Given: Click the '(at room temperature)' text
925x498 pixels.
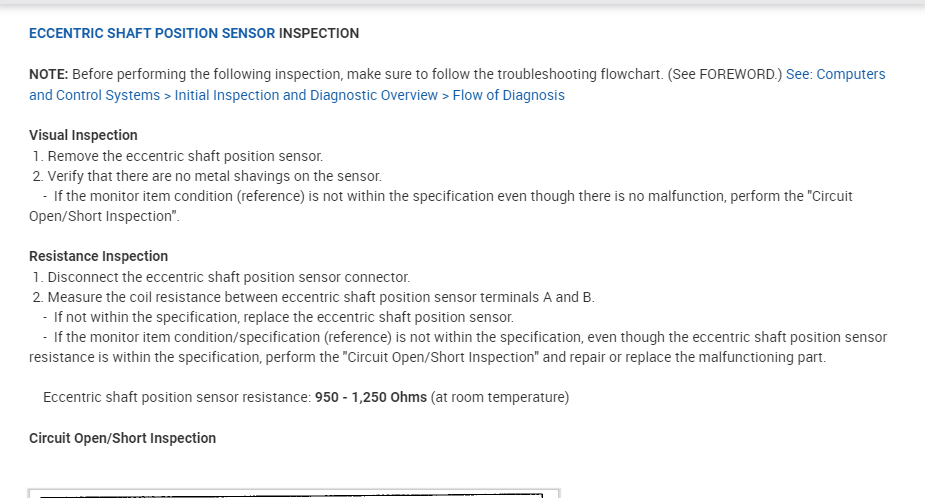Looking at the screenshot, I should click(x=500, y=397).
